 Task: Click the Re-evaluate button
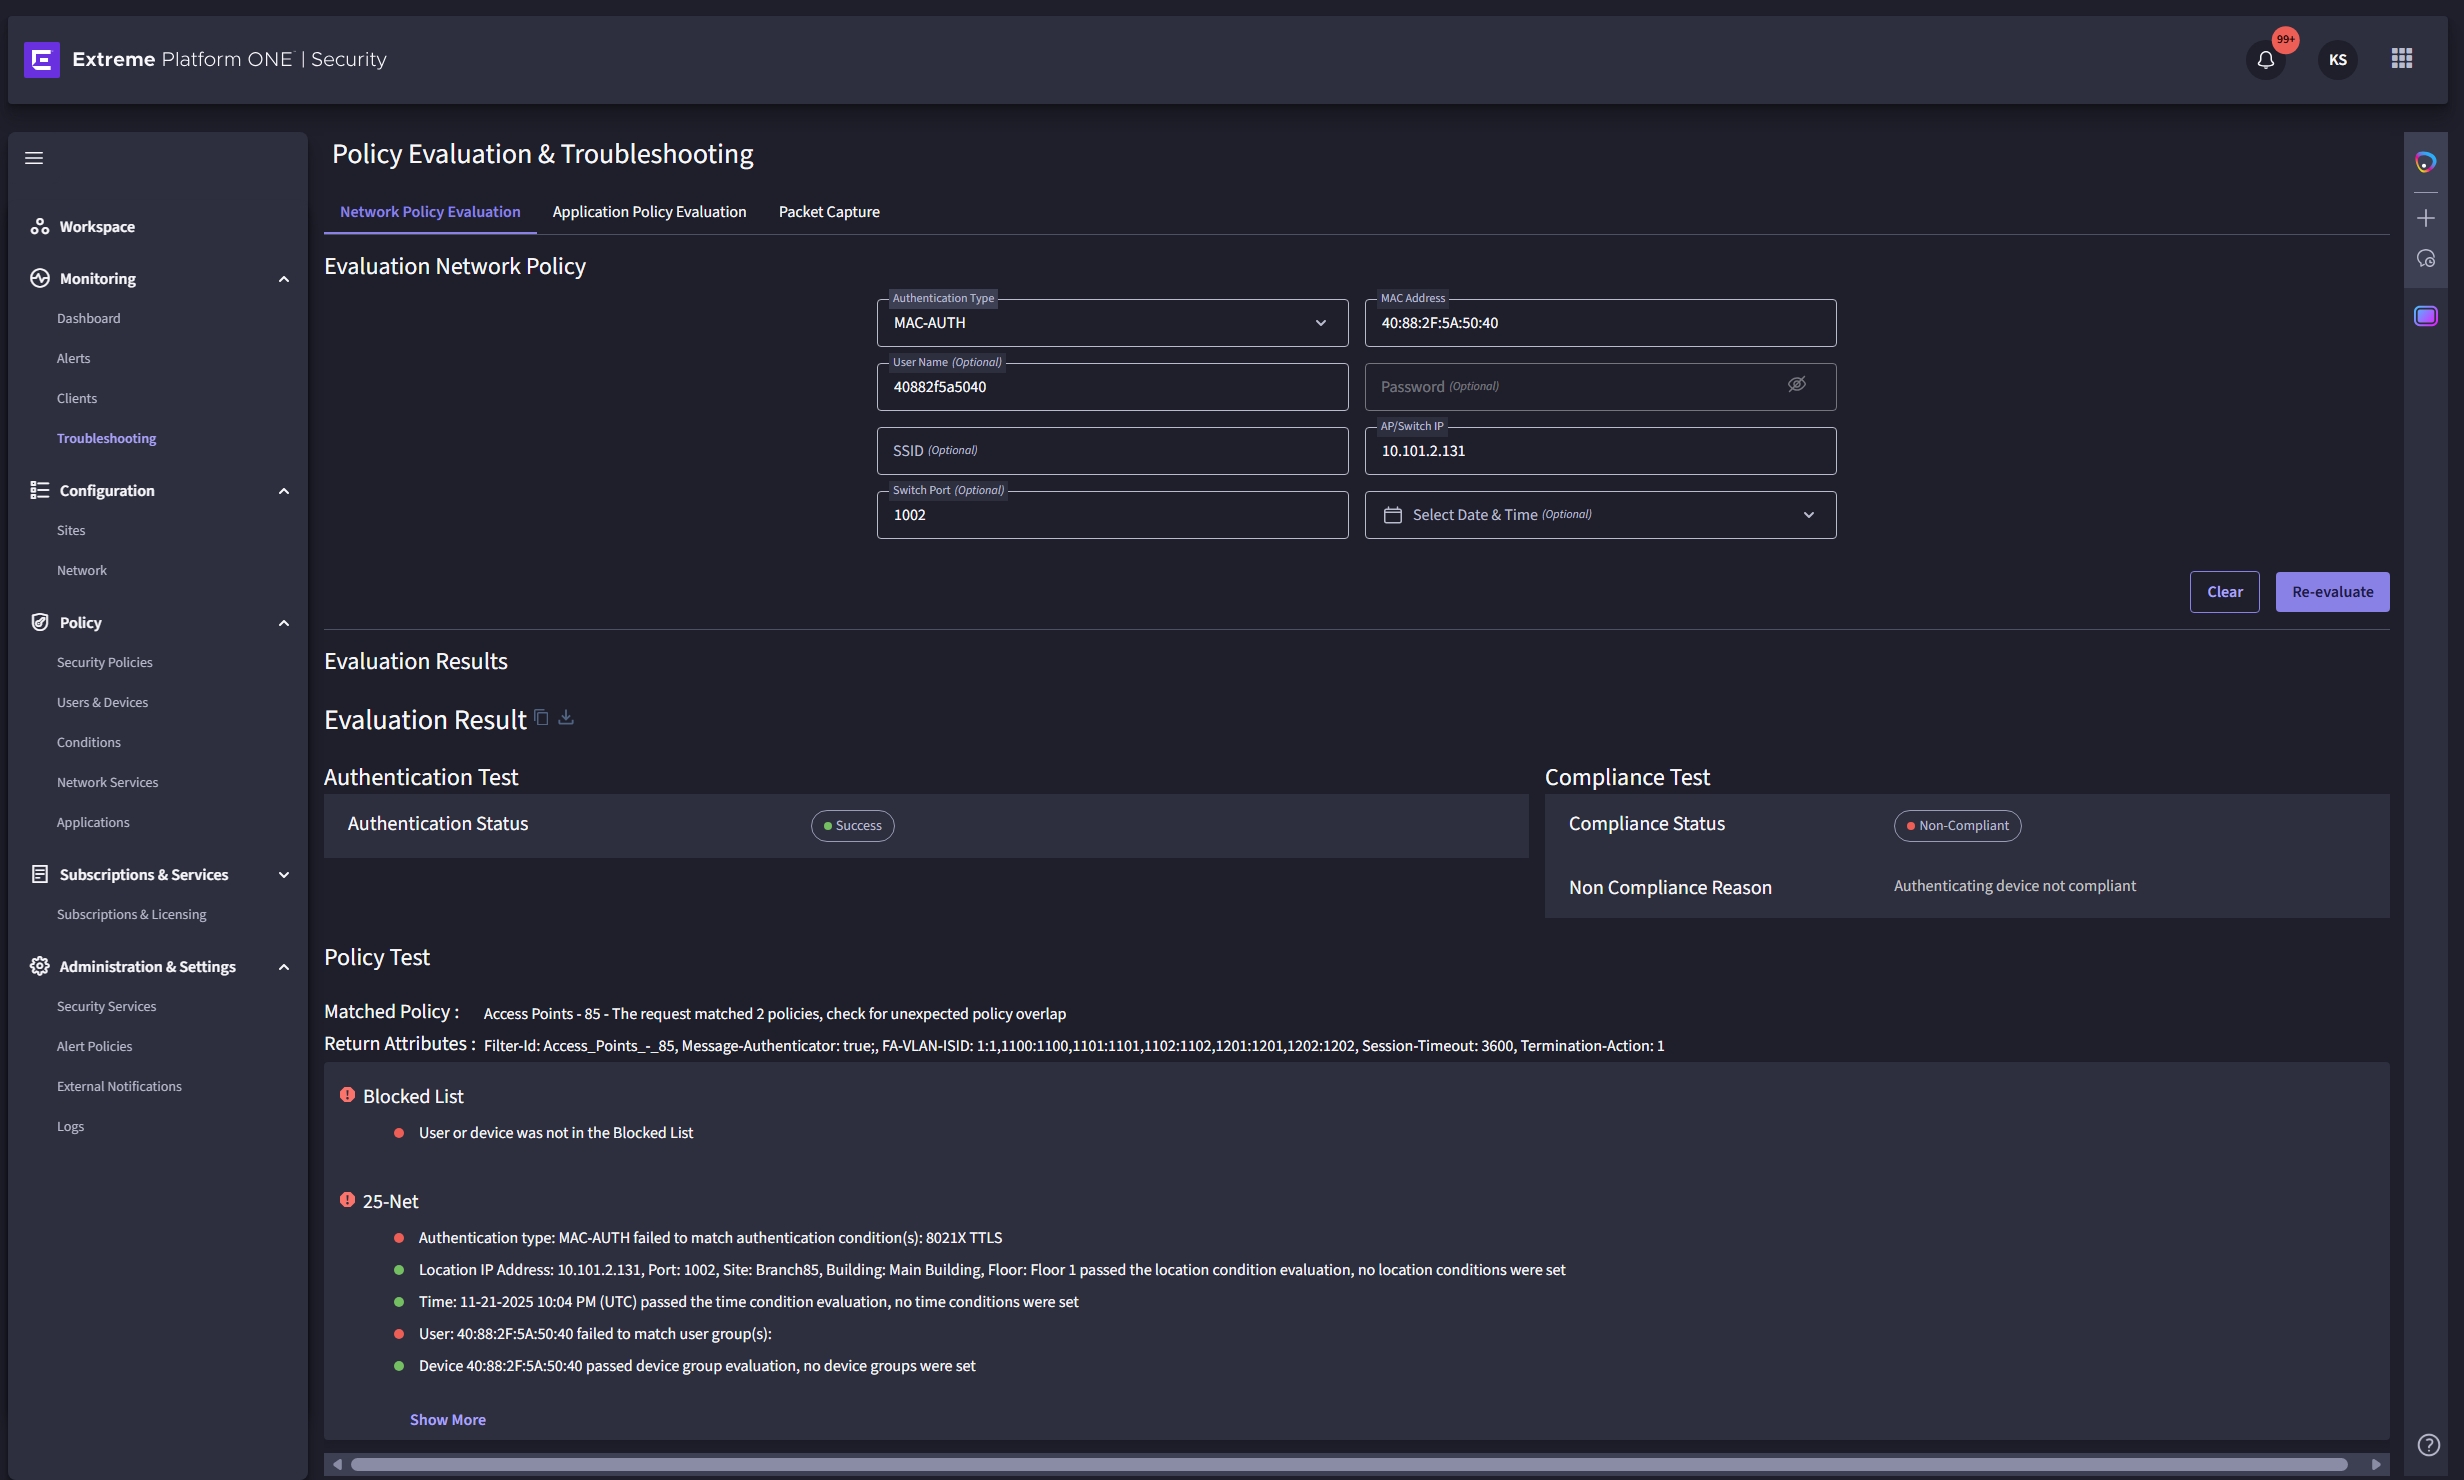[2331, 592]
